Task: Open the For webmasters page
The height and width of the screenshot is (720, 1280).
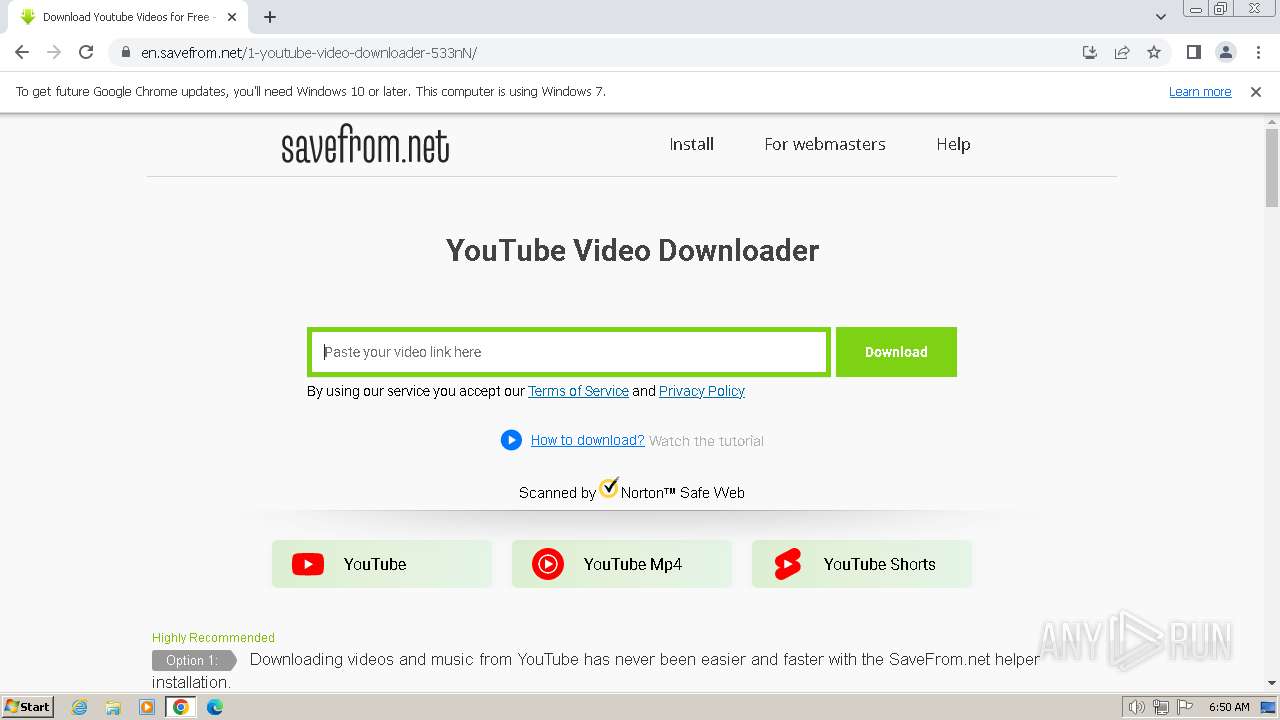Action: [x=825, y=144]
